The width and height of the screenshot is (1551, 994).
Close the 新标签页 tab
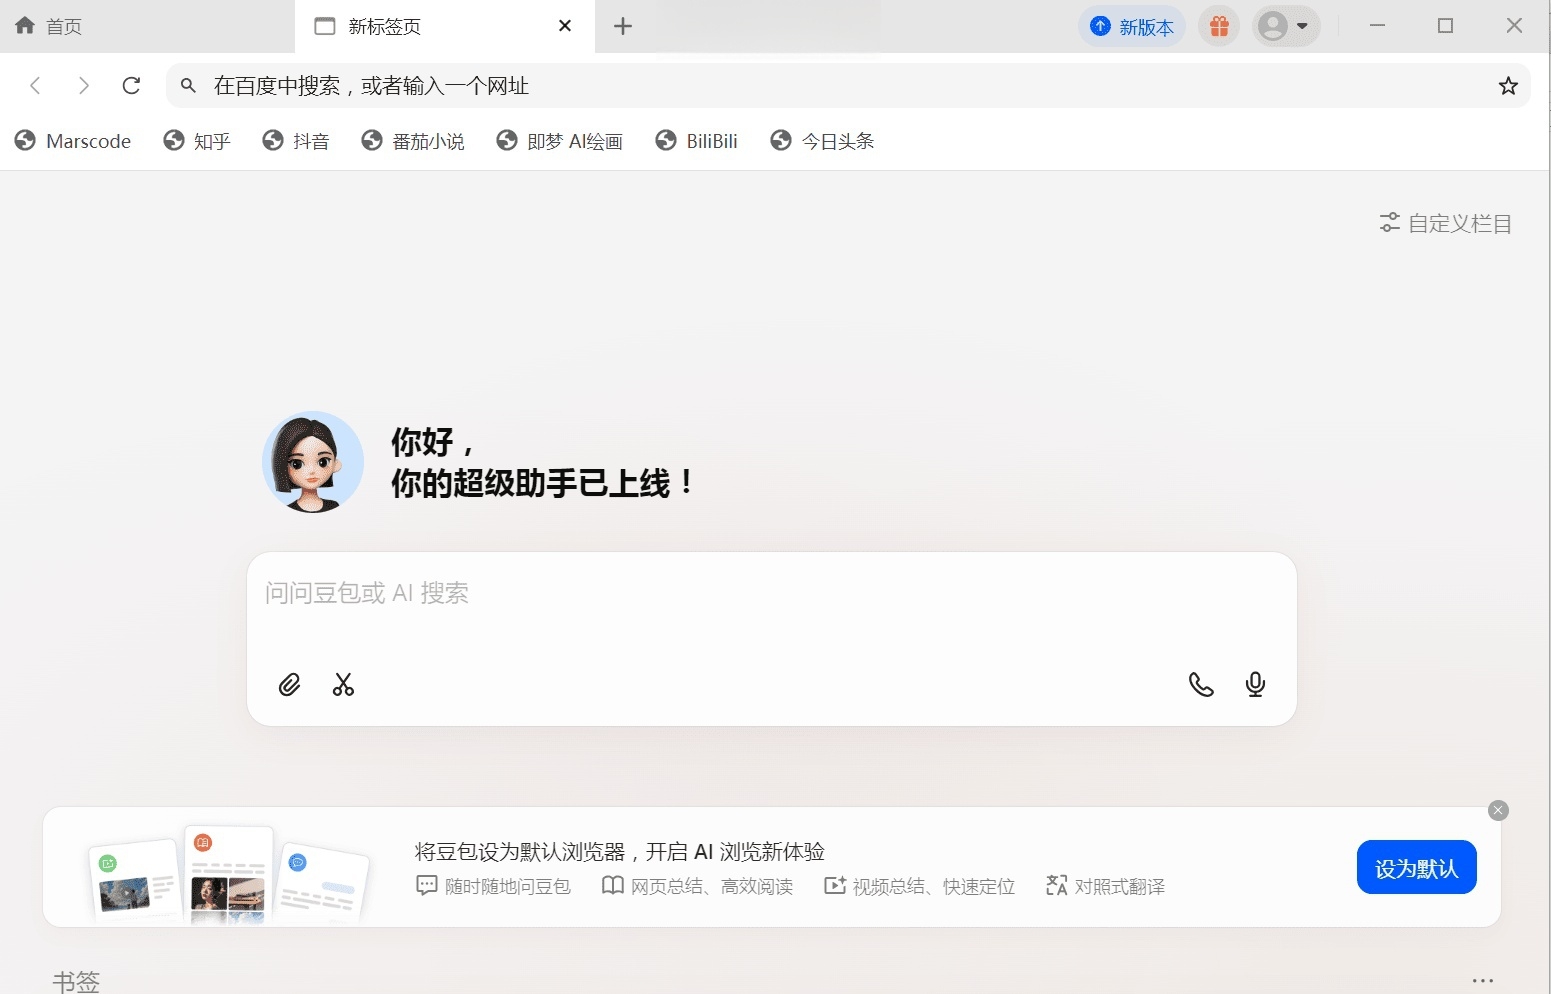coord(565,26)
